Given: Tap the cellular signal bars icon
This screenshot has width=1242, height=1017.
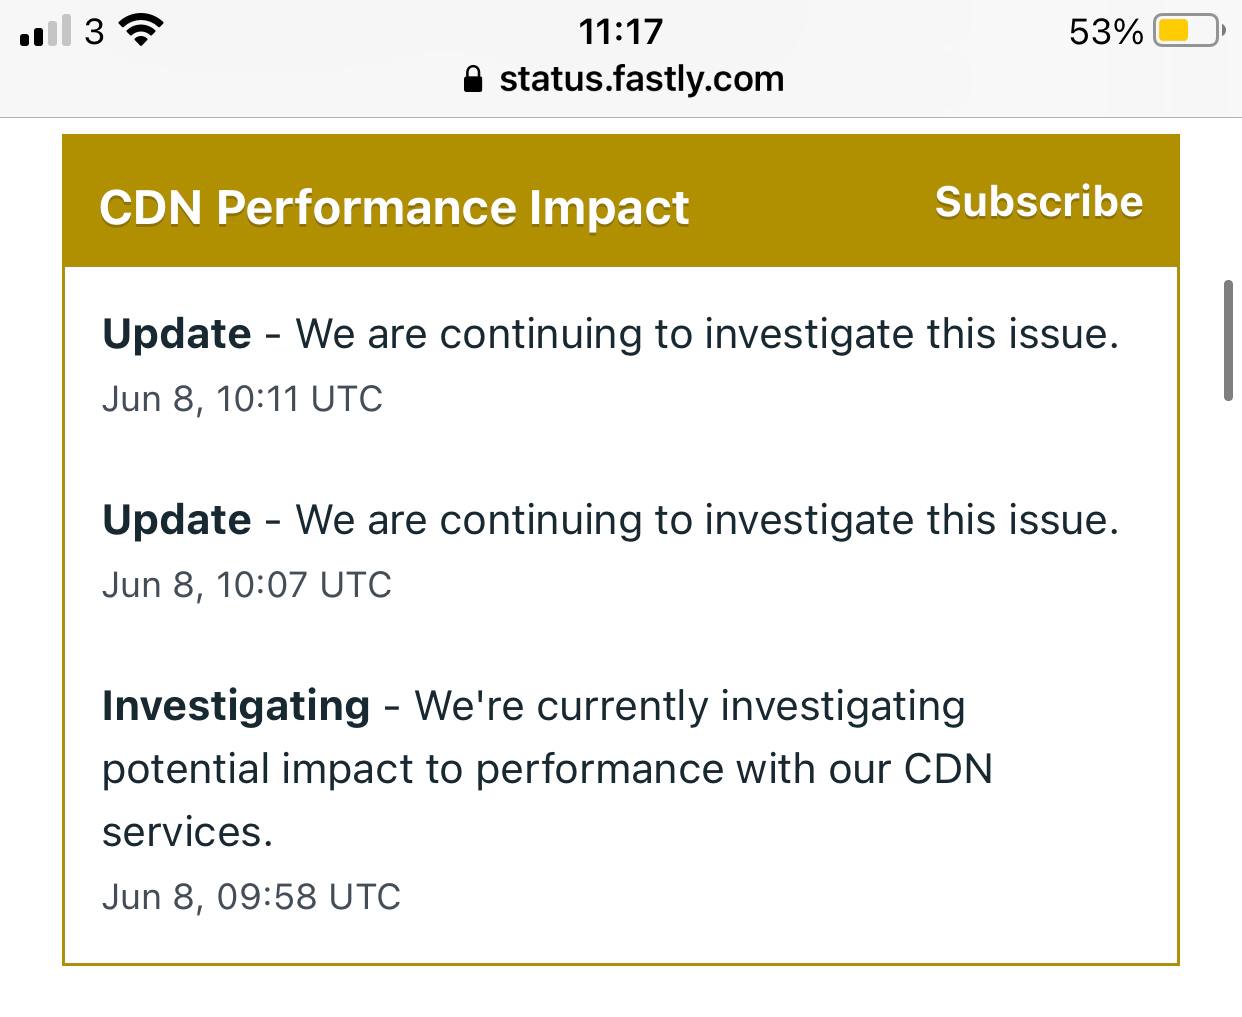Looking at the screenshot, I should [46, 32].
